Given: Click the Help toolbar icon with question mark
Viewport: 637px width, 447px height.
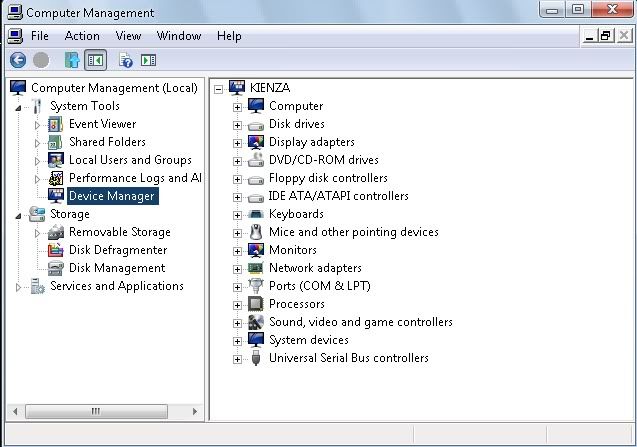Looking at the screenshot, I should 126,61.
